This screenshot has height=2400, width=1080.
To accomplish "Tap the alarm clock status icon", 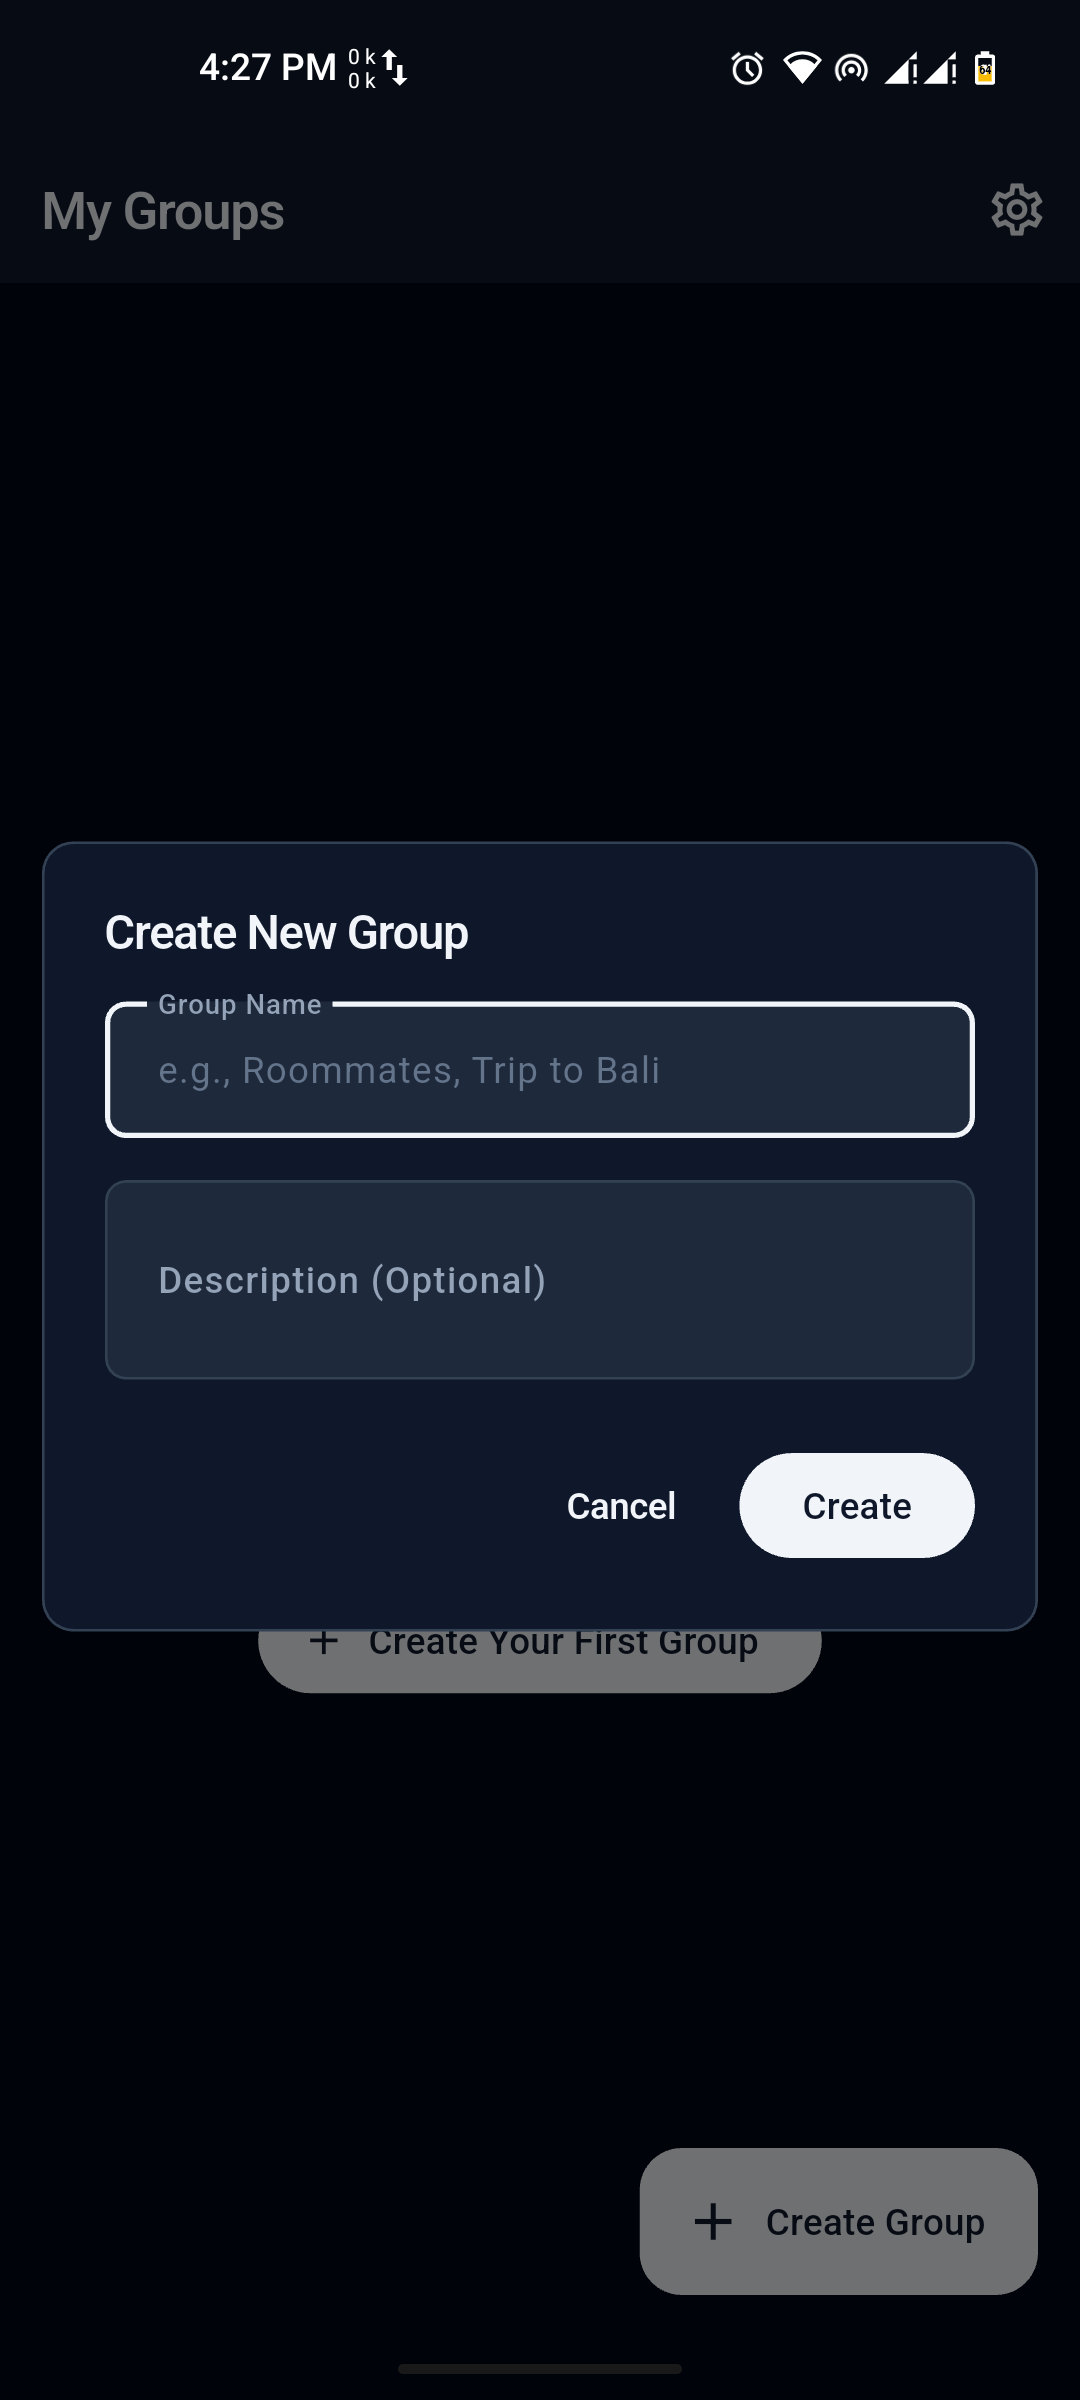I will [747, 69].
